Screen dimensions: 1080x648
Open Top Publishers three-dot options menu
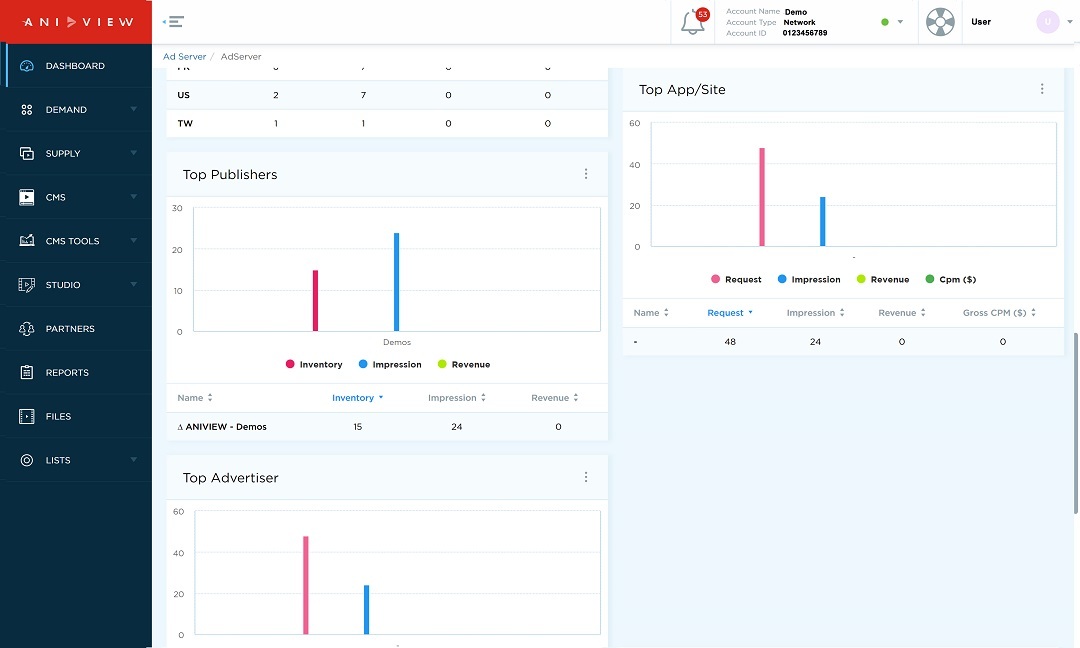(x=586, y=174)
